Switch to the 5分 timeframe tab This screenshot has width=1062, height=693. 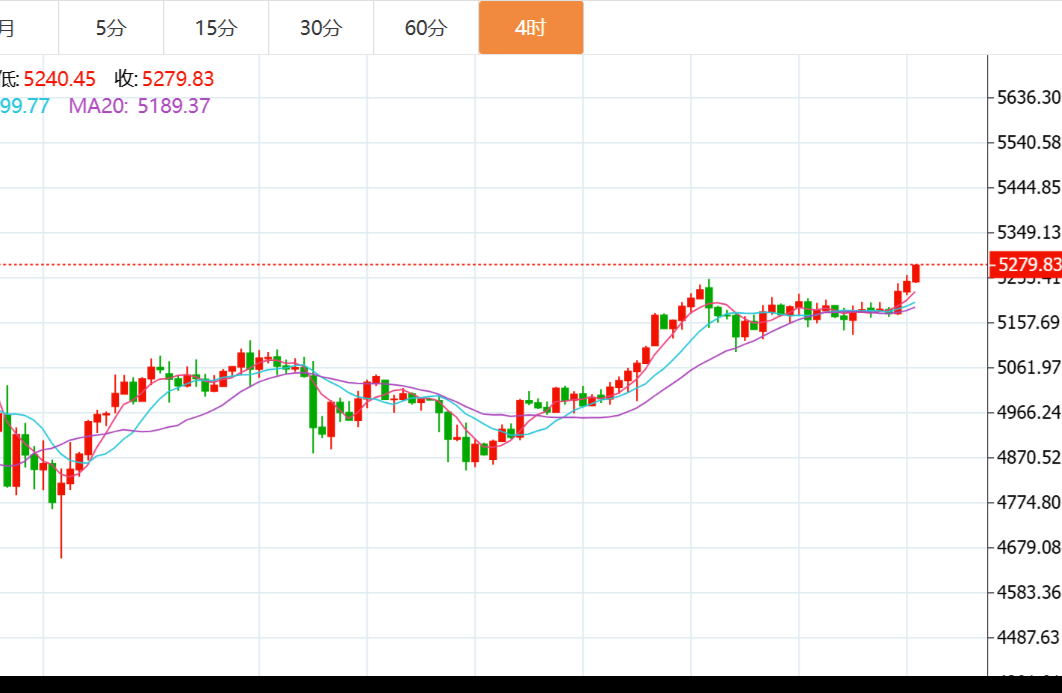click(111, 28)
